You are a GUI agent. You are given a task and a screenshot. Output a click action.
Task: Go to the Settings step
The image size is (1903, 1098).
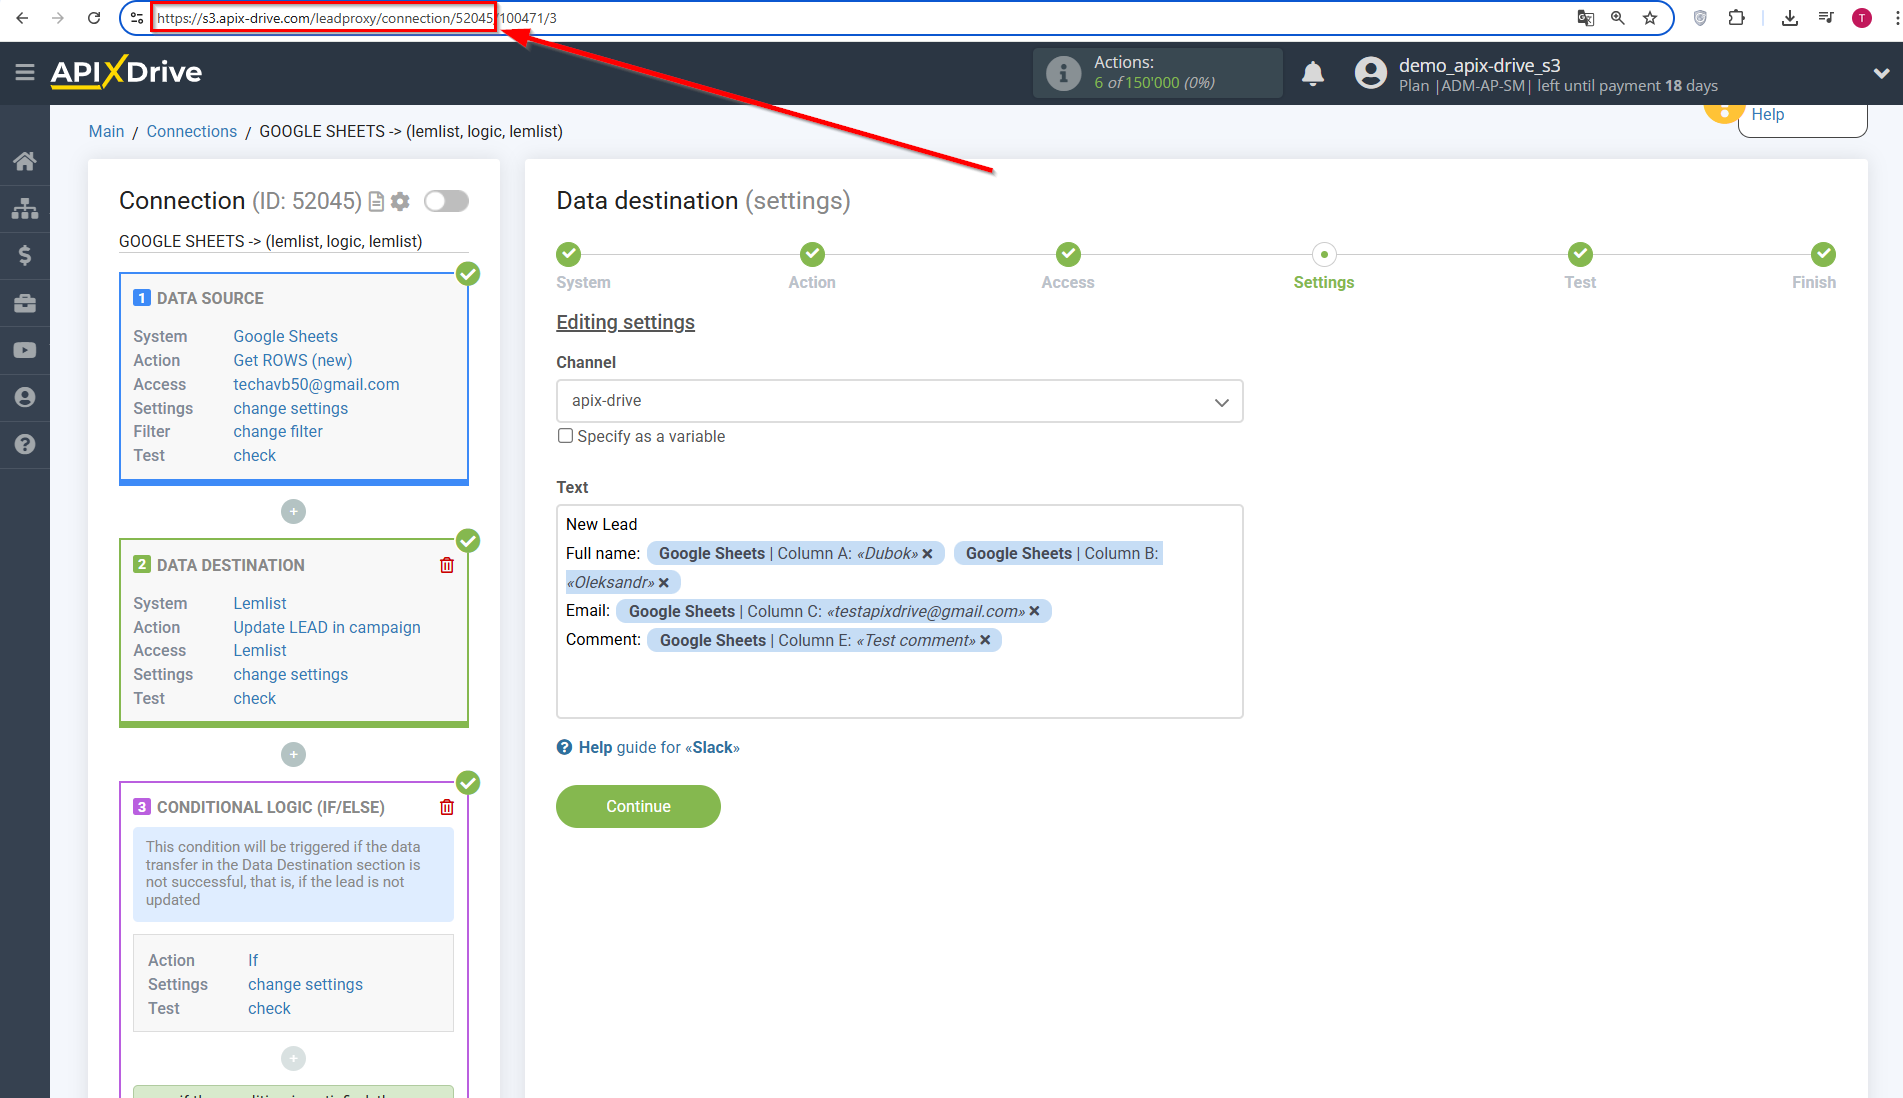click(1324, 254)
